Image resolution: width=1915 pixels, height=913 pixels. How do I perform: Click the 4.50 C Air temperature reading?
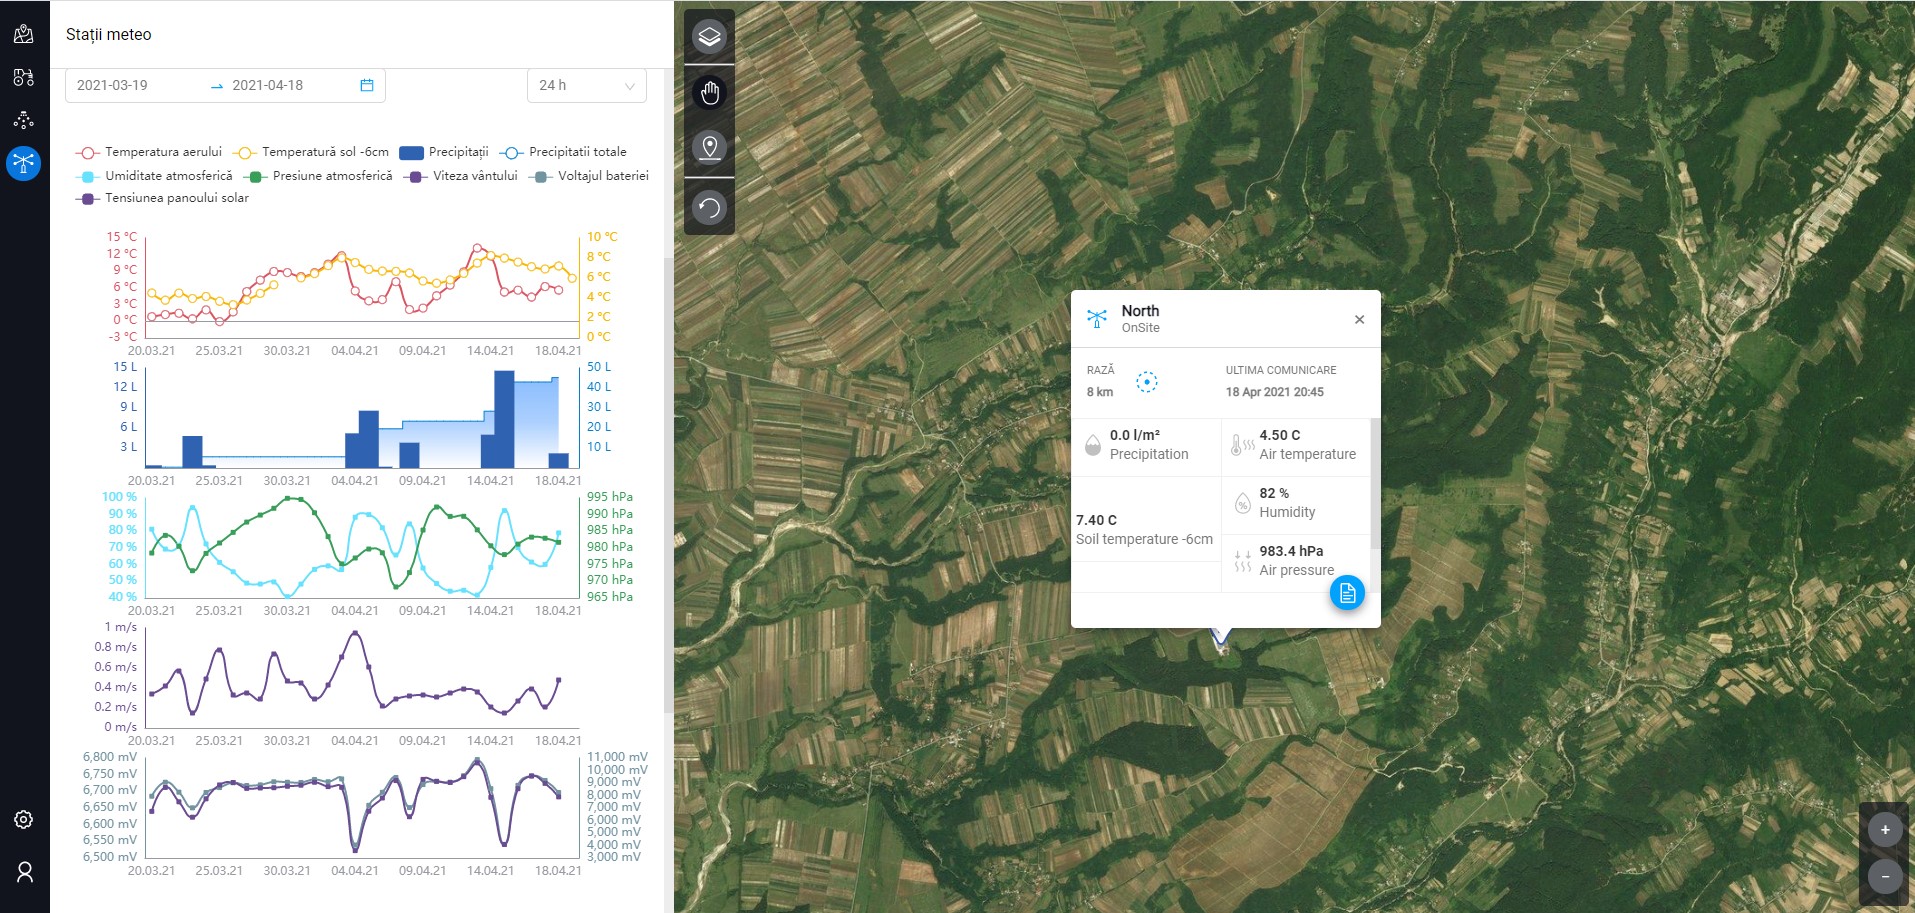click(1307, 444)
